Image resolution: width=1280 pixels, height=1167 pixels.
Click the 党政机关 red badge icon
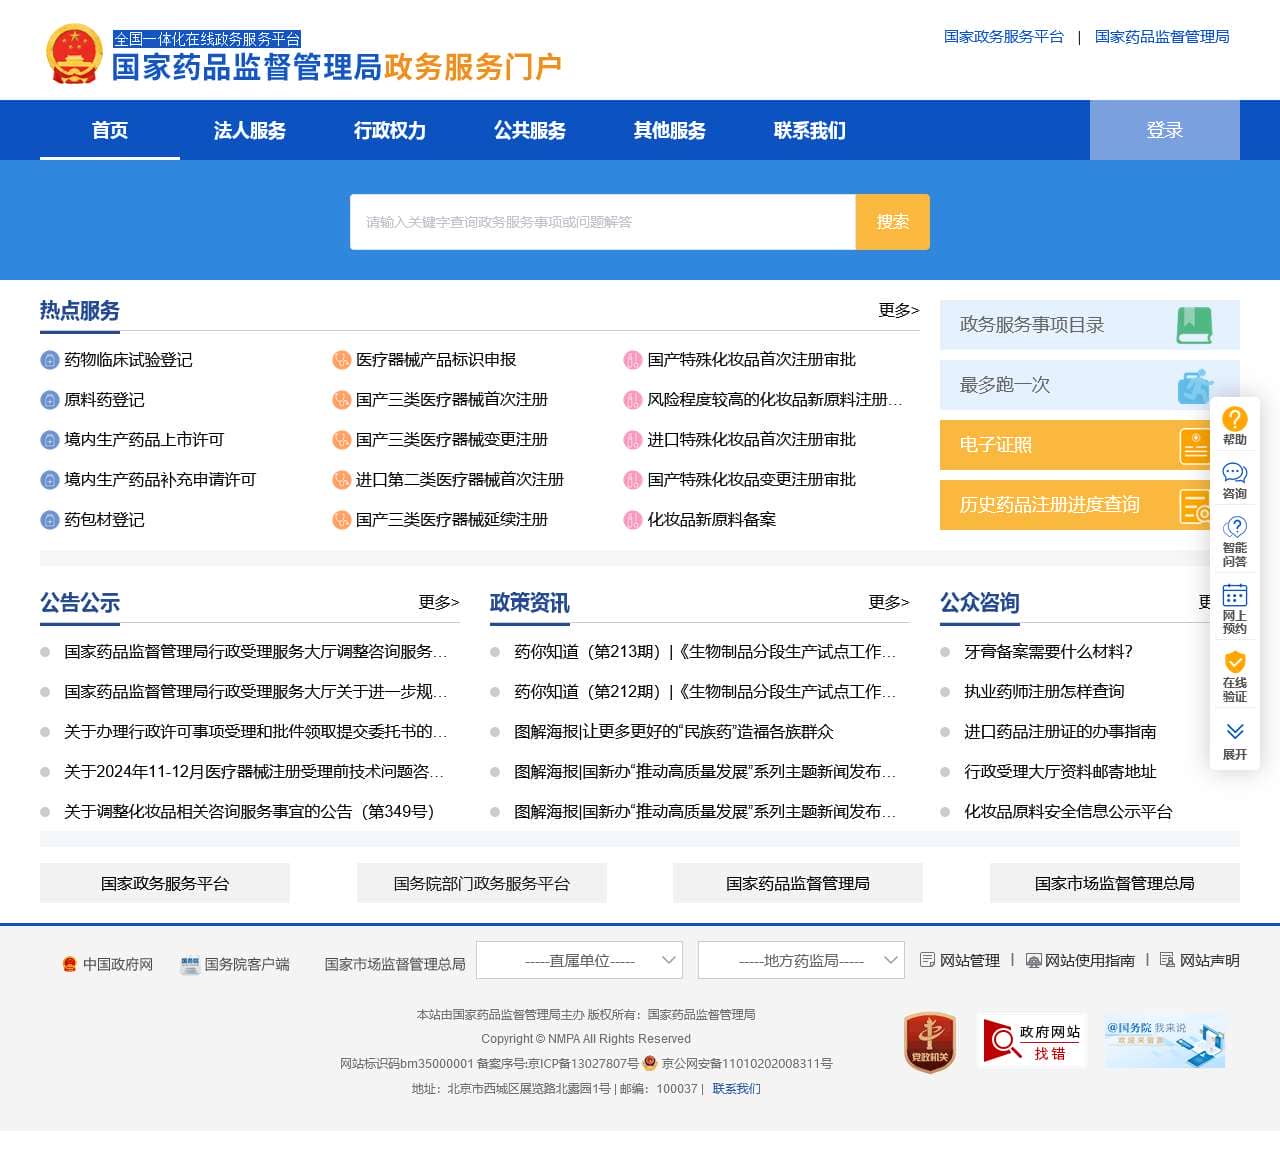pyautogui.click(x=930, y=1042)
